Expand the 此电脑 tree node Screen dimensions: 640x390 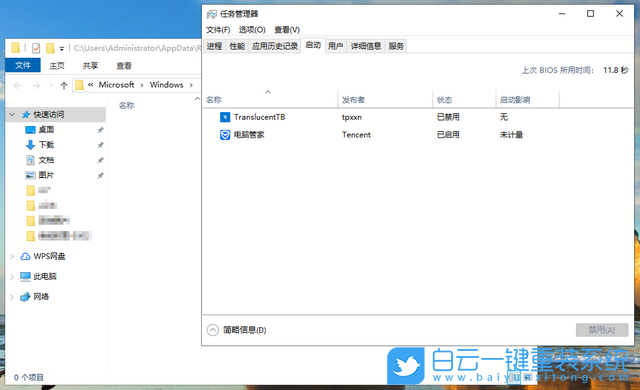pyautogui.click(x=12, y=277)
